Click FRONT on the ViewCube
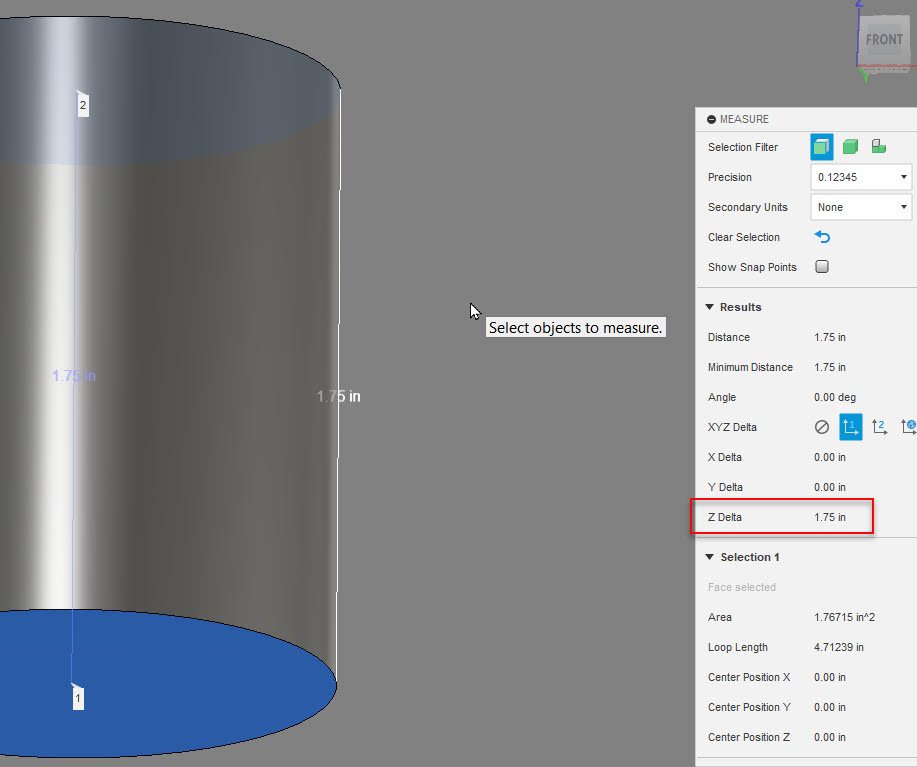This screenshot has width=917, height=767. point(884,39)
